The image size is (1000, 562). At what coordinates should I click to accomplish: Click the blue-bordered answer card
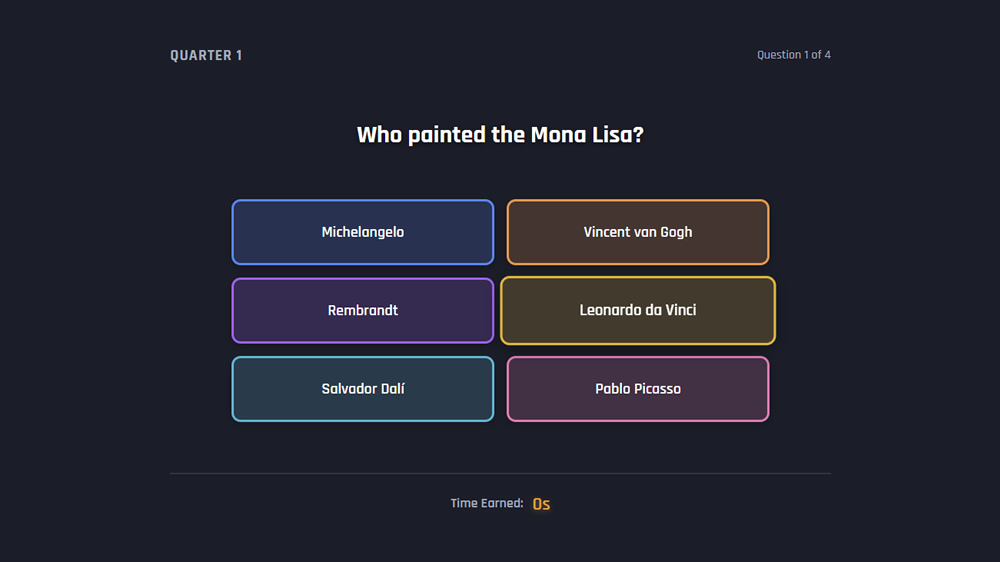[x=362, y=232]
